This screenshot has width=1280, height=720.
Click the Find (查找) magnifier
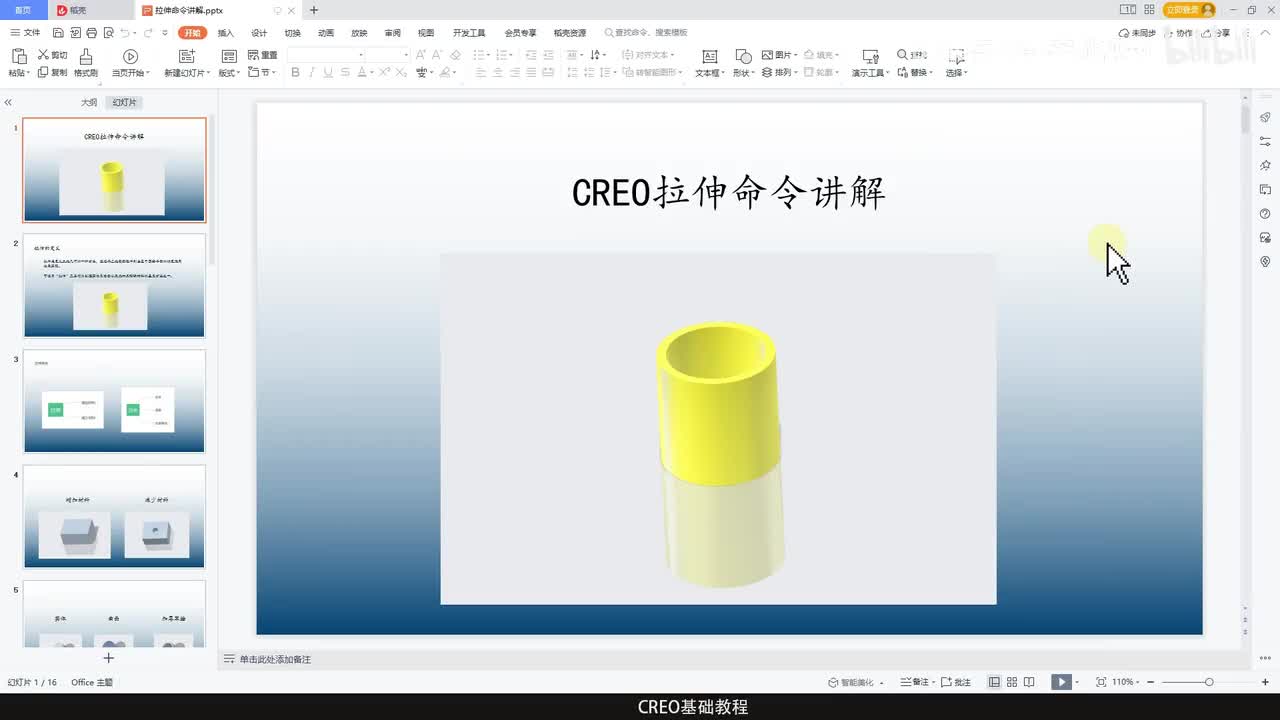[x=902, y=55]
